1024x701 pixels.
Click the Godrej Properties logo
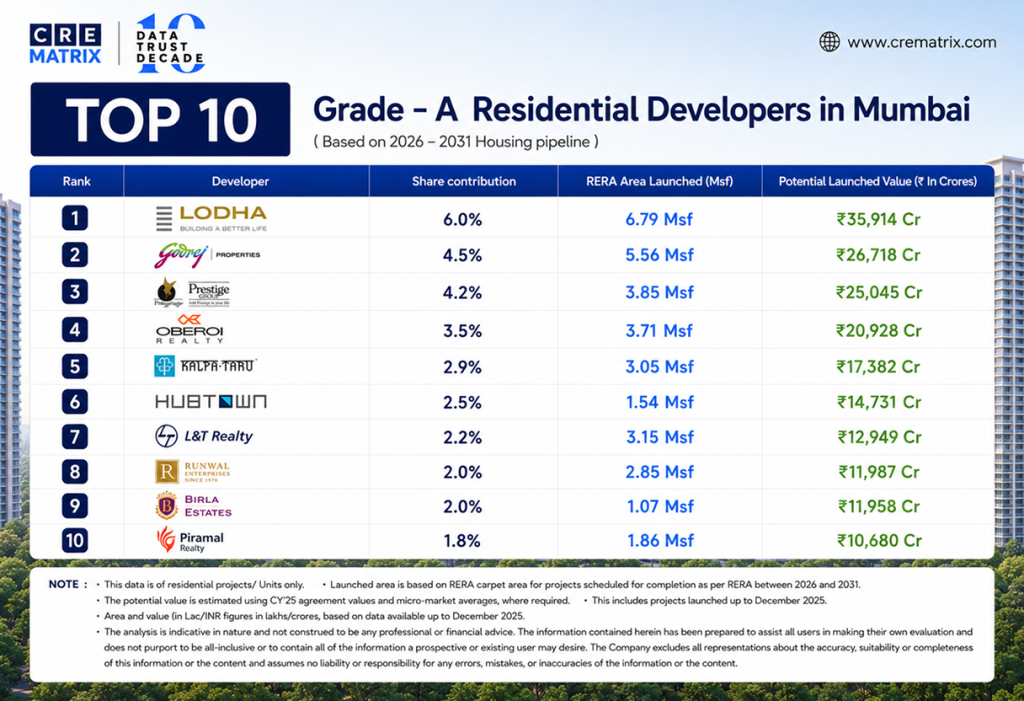coord(207,255)
